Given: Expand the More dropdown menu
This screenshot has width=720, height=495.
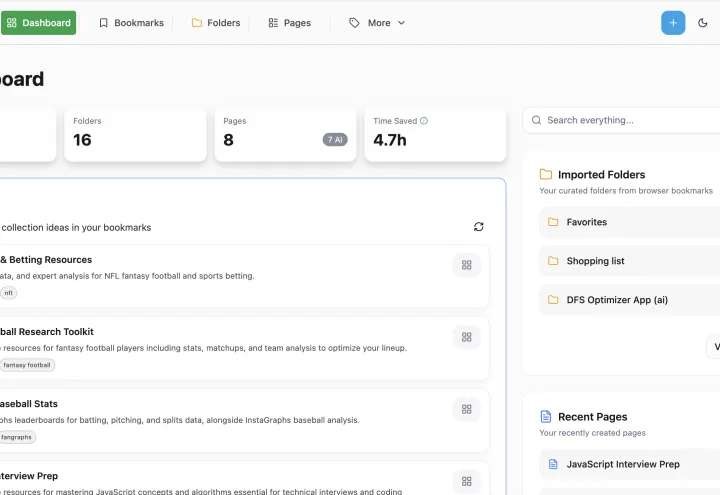Looking at the screenshot, I should [377, 23].
